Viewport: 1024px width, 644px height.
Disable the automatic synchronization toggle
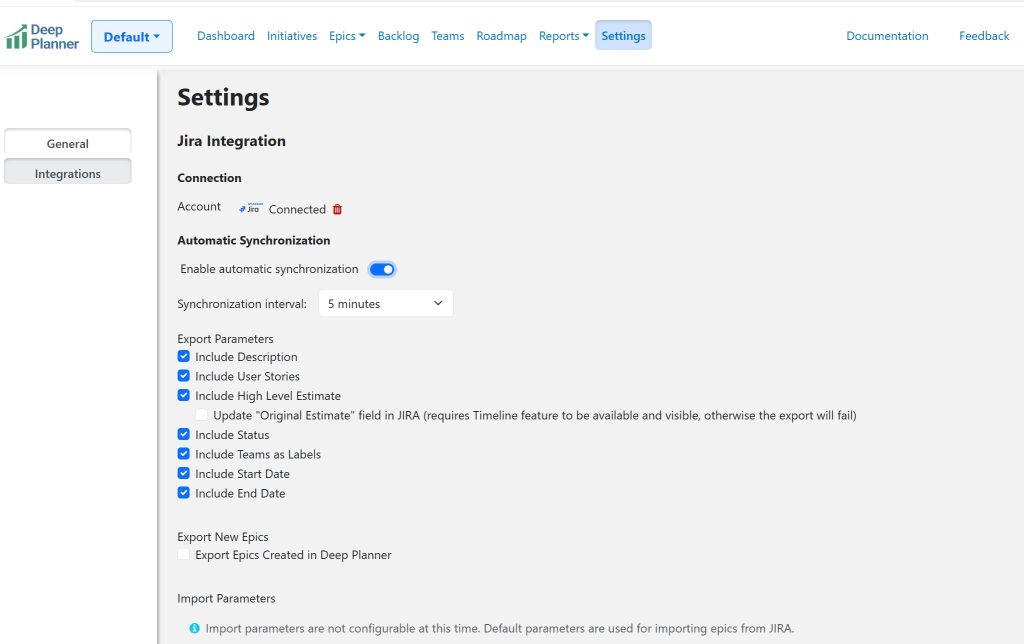(382, 269)
